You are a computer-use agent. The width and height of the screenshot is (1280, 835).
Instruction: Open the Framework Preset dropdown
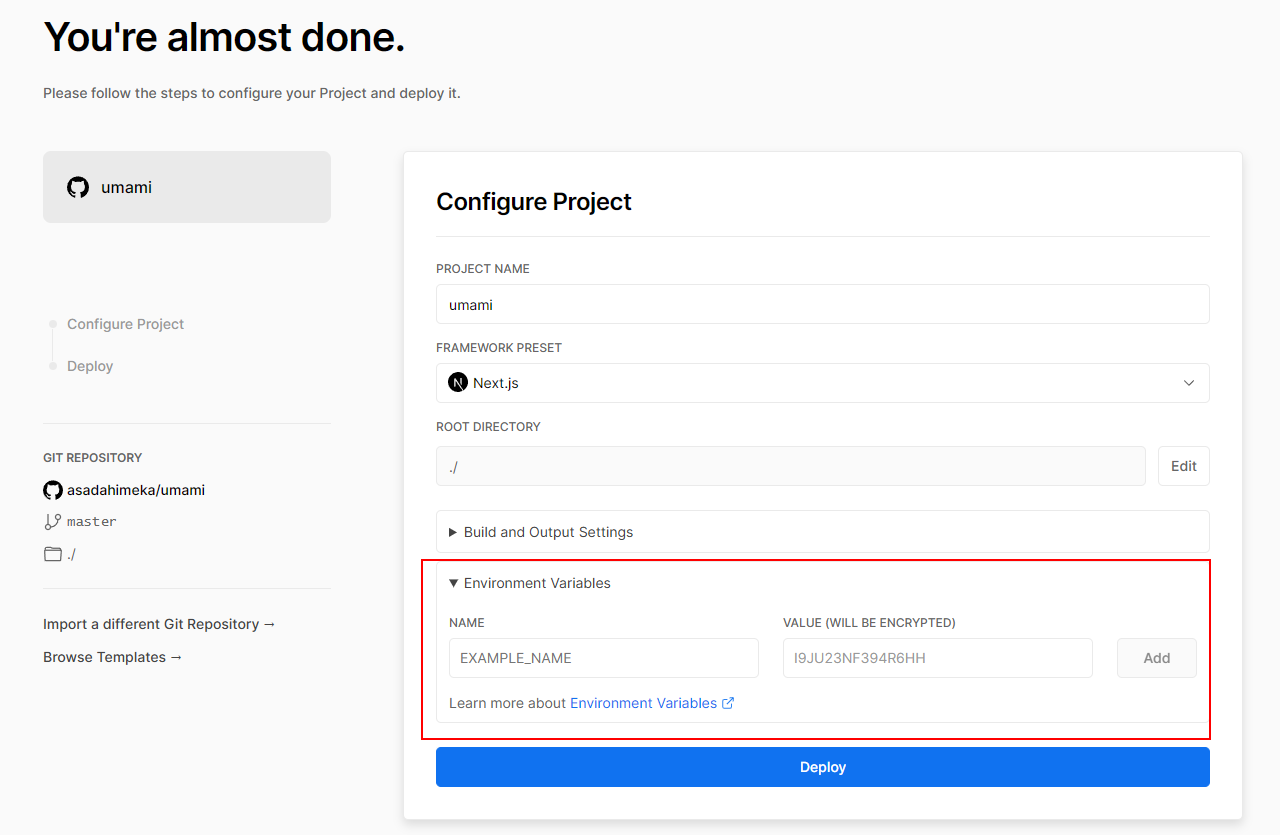tap(822, 383)
